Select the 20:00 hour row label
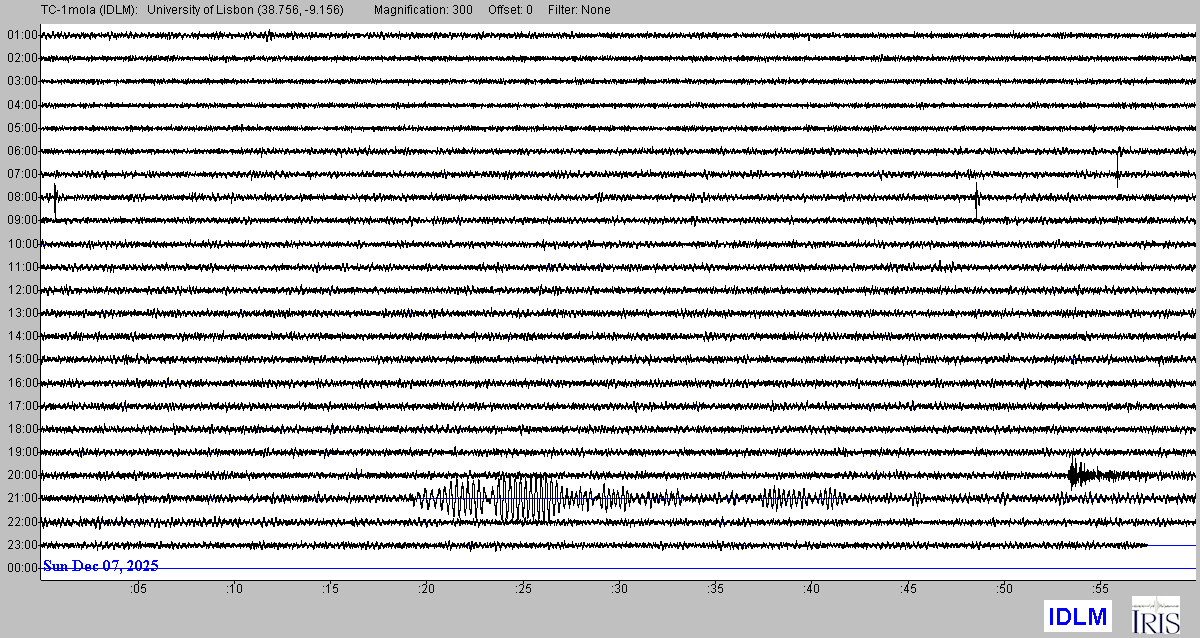 pyautogui.click(x=22, y=475)
